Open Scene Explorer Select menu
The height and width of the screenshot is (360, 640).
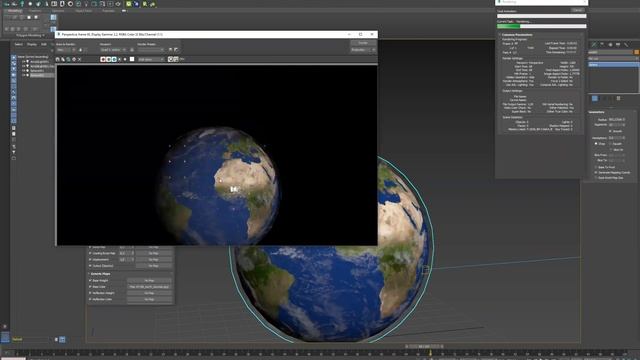tap(19, 44)
